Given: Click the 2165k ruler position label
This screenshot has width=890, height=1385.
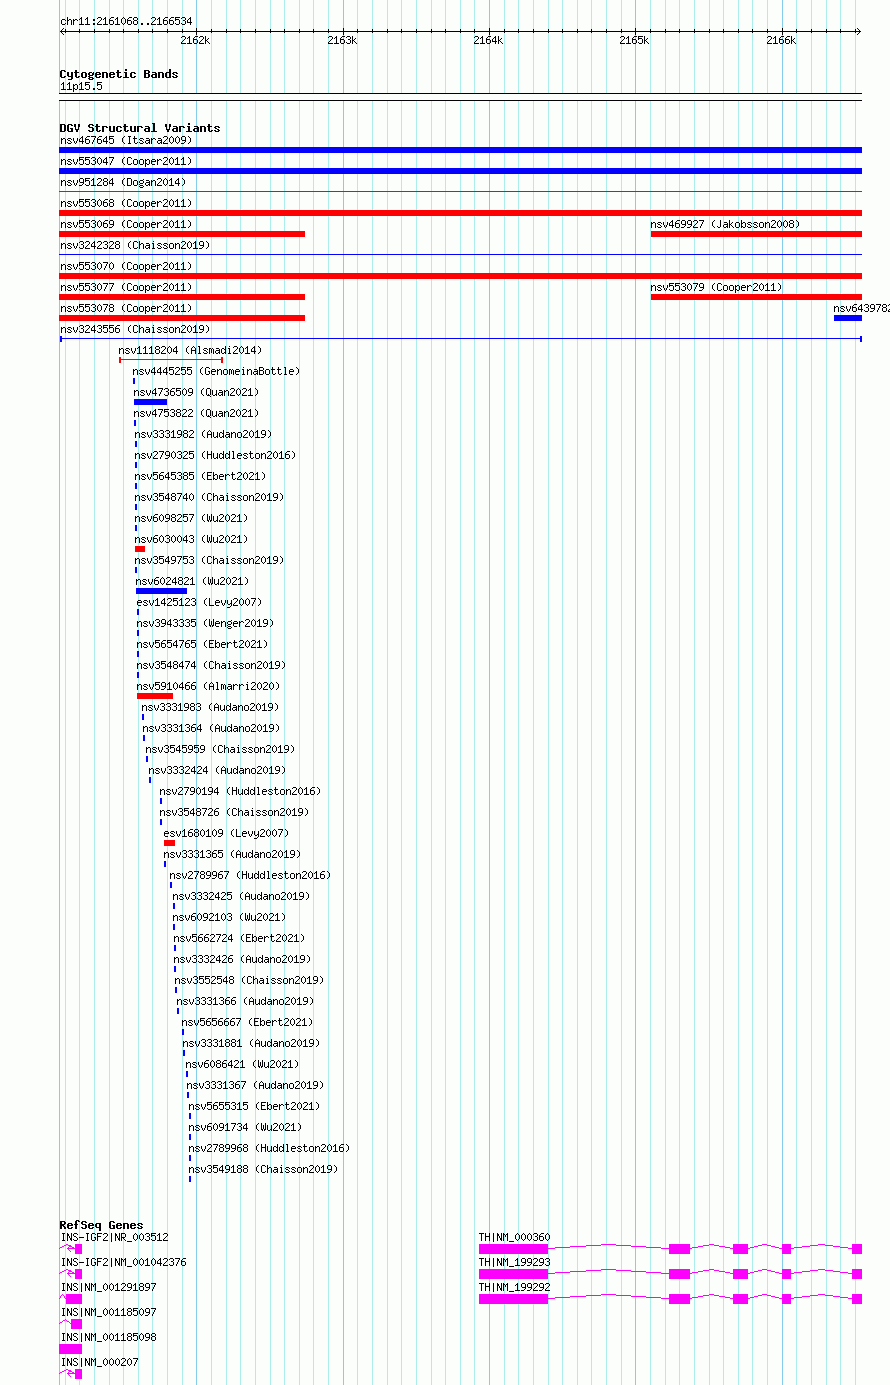Looking at the screenshot, I should (x=634, y=40).
